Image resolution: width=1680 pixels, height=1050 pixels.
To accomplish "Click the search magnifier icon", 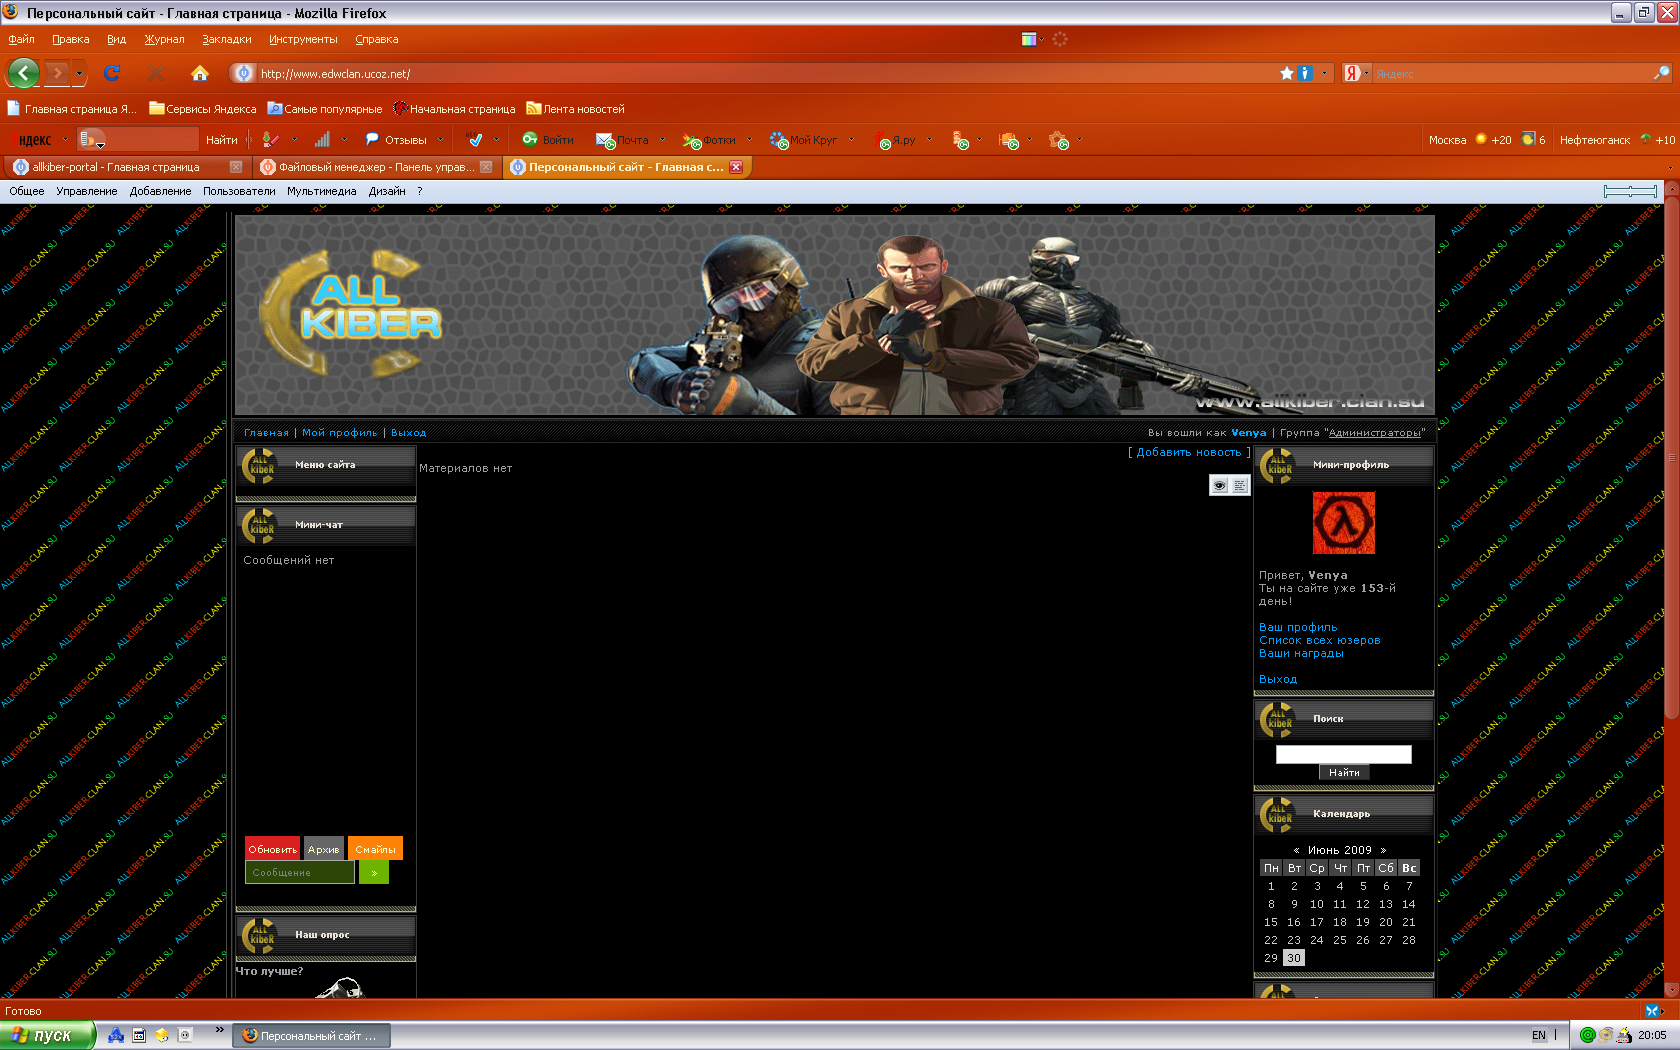I will [x=1661, y=73].
